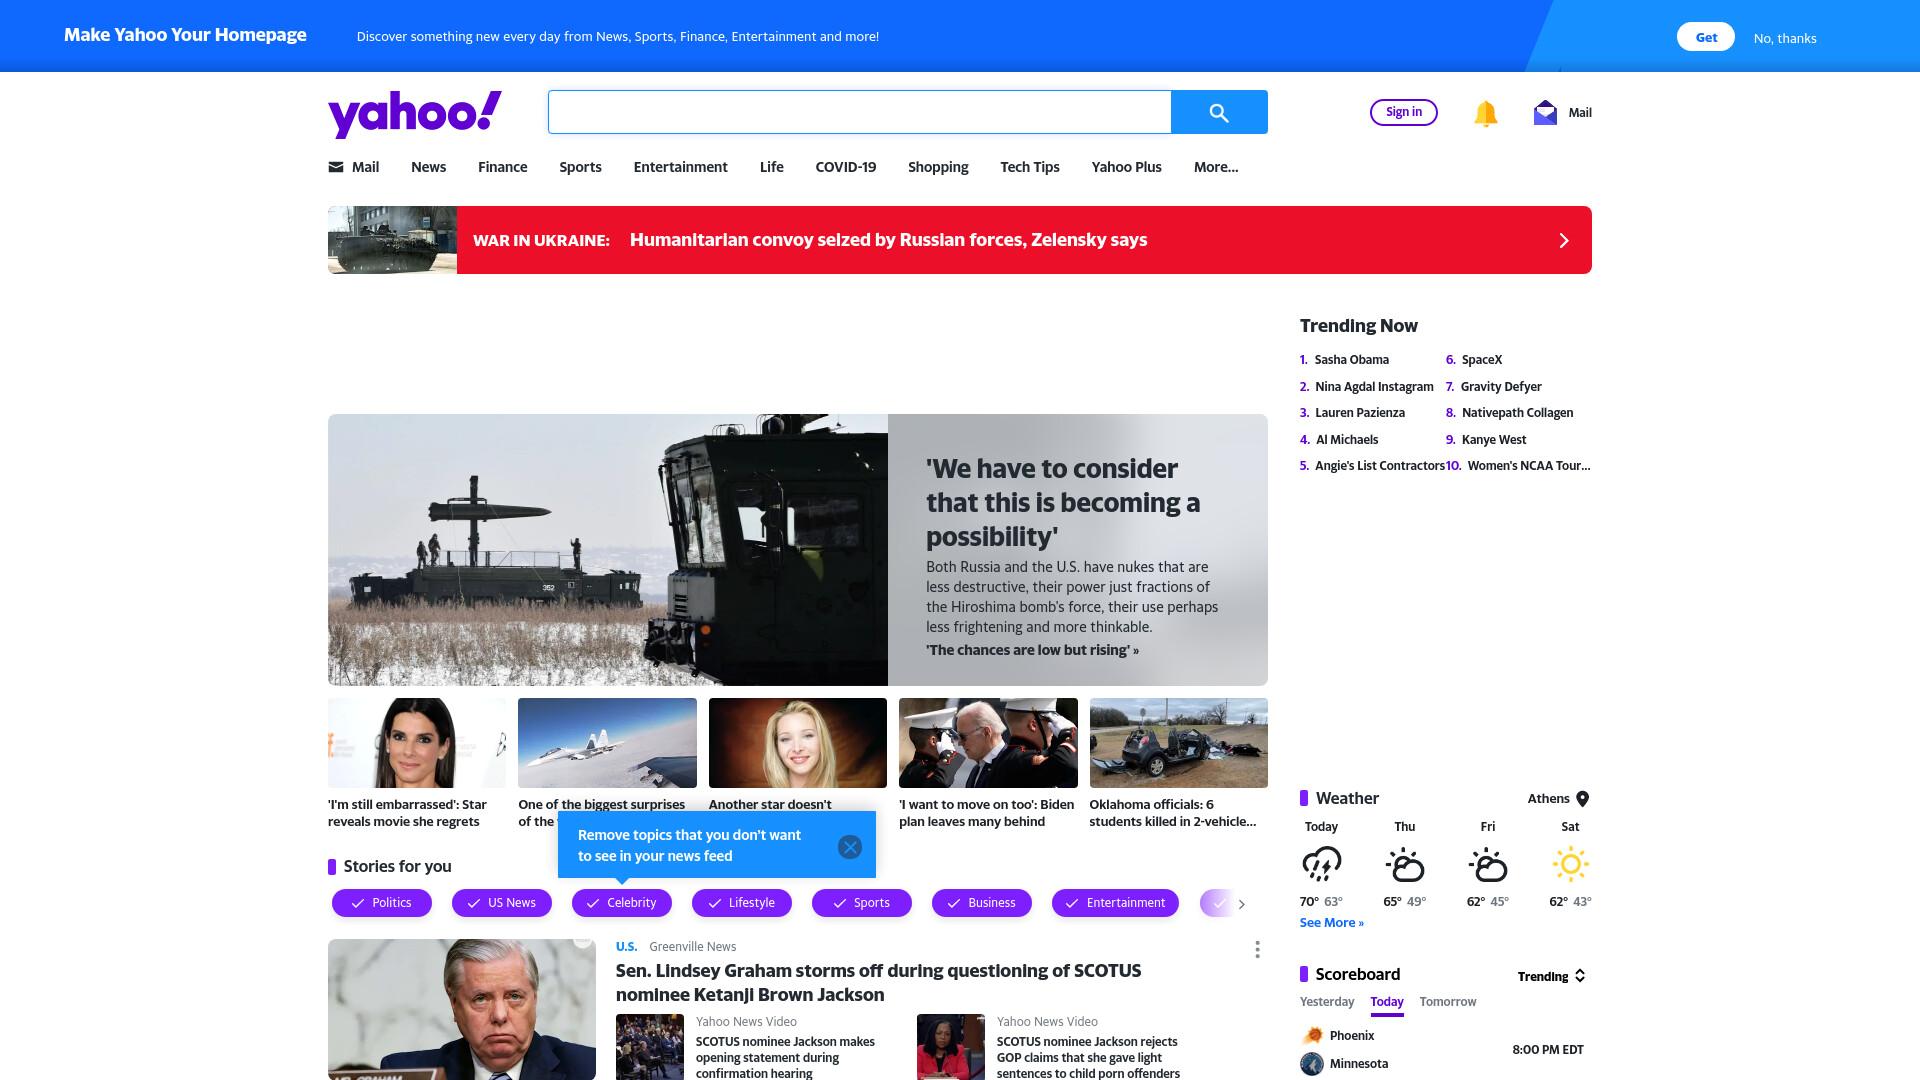Click today's thunderstorm weather icon

click(1321, 864)
